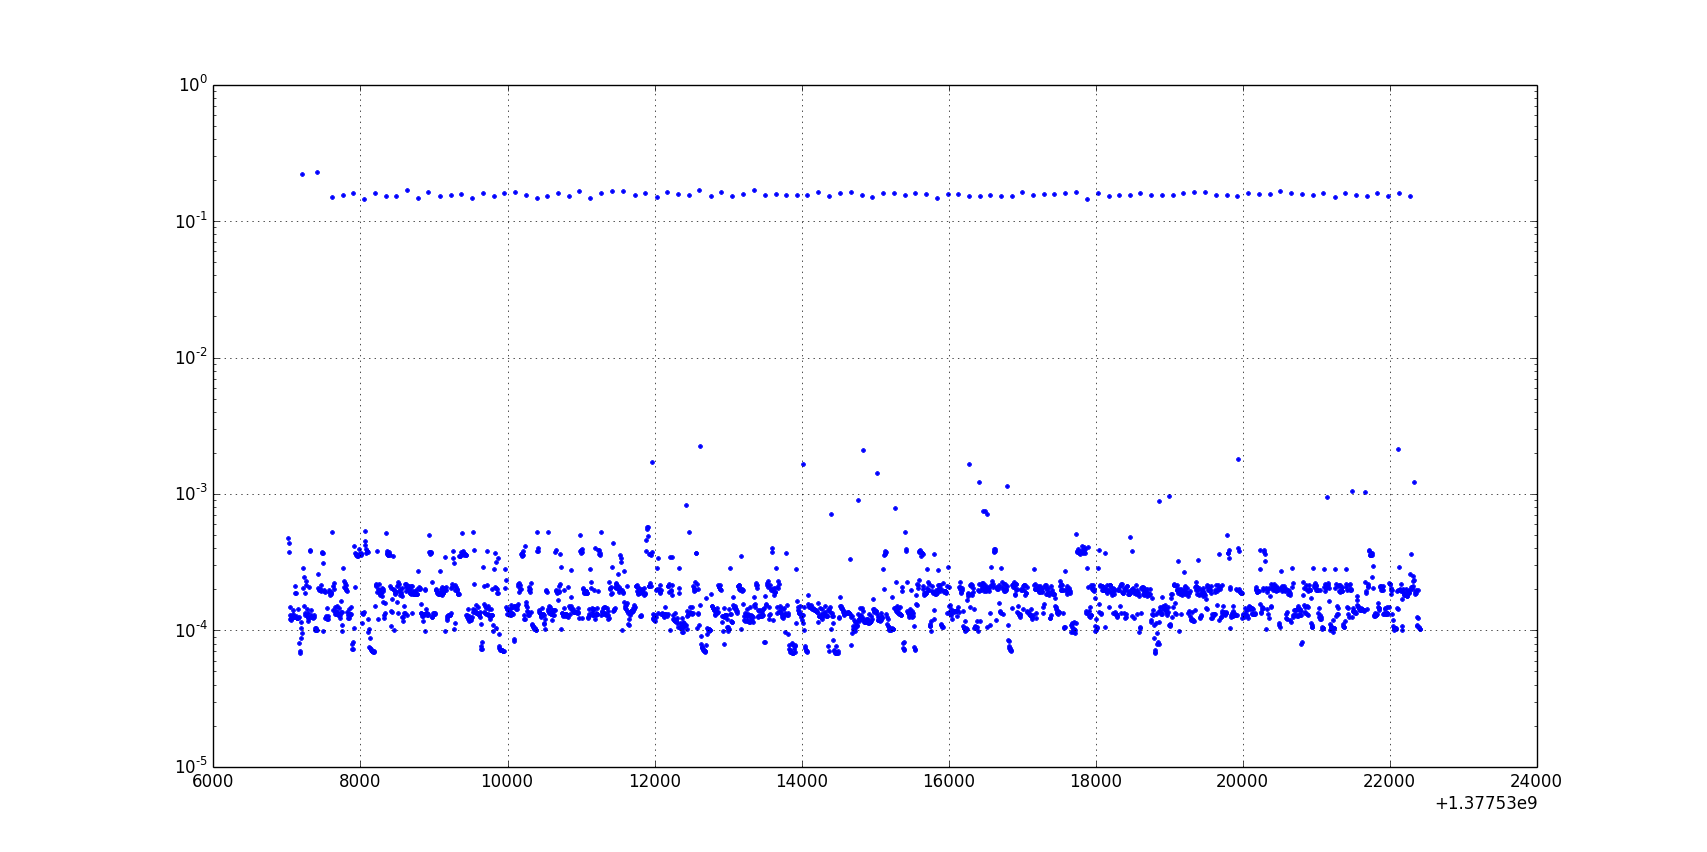Click the x-axis tick label 20000
This screenshot has width=1707, height=852.
click(x=1242, y=782)
